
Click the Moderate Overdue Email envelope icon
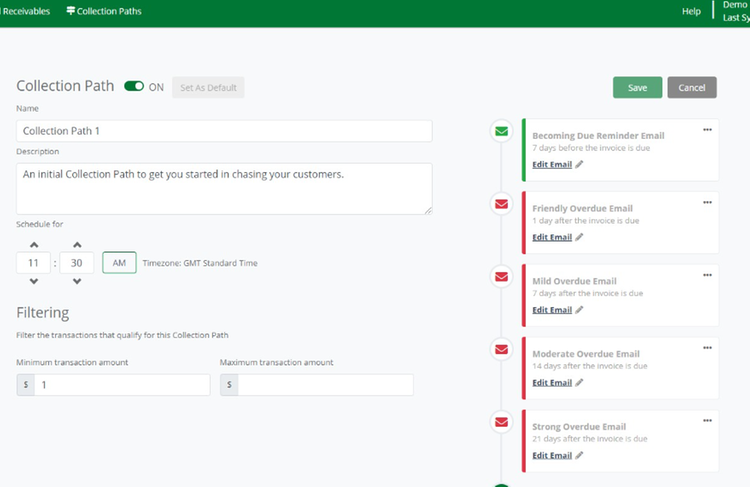[501, 349]
